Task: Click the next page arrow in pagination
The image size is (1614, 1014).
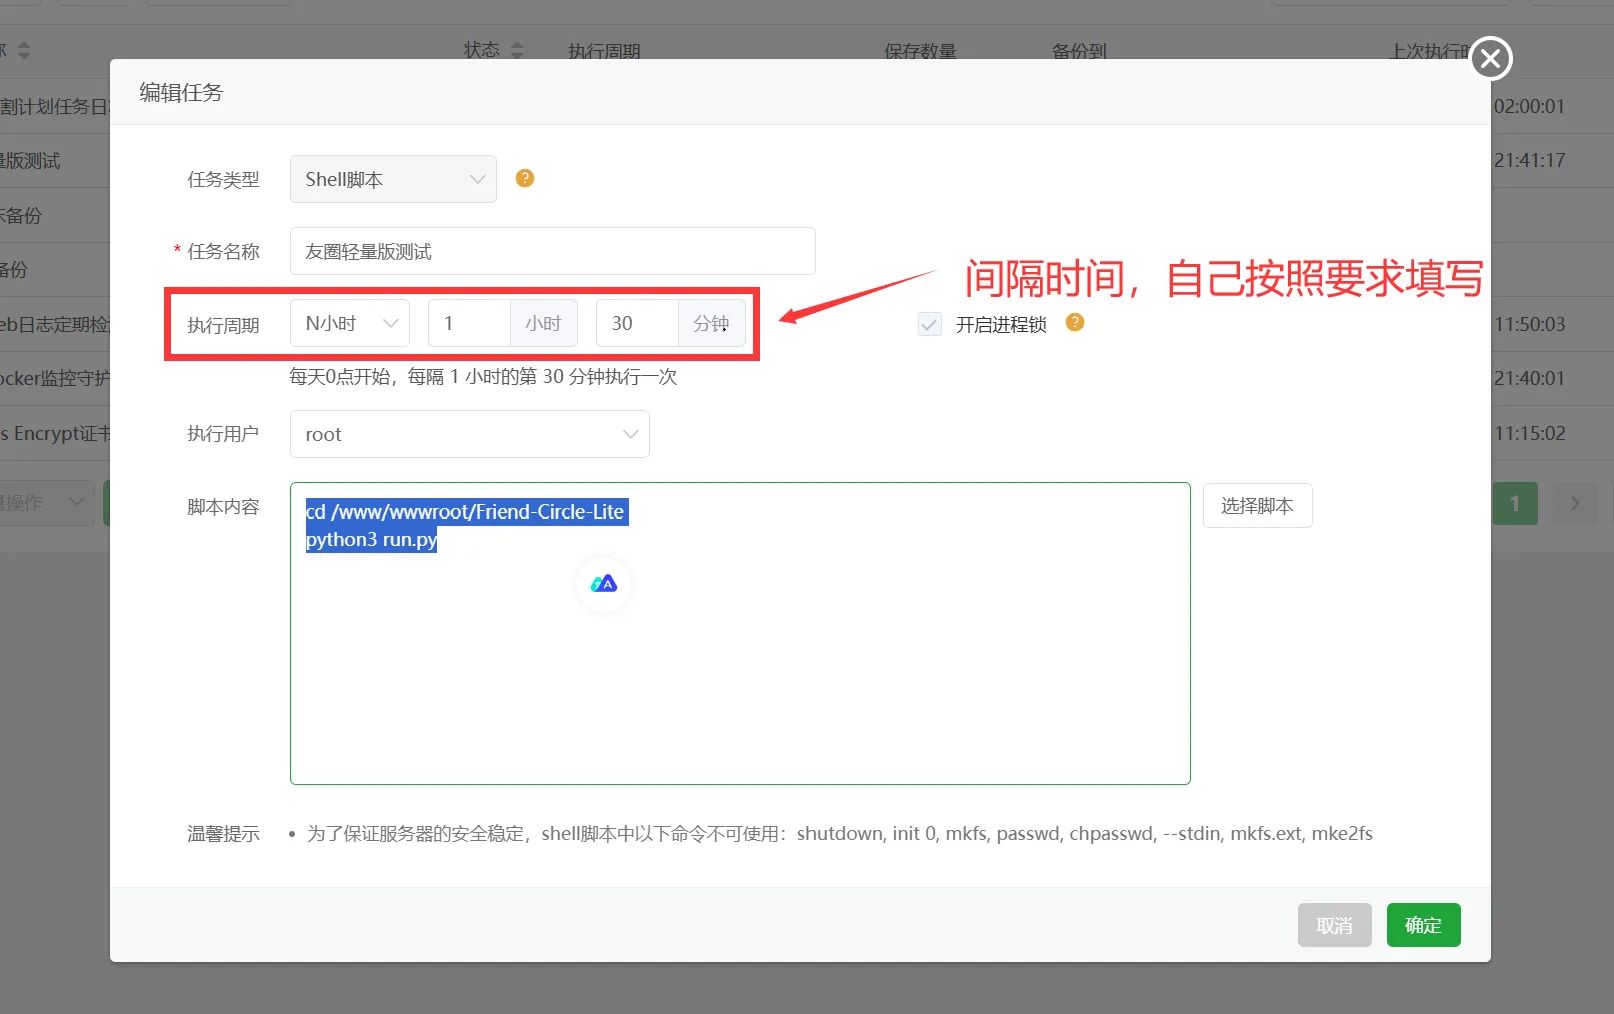Action: tap(1574, 503)
